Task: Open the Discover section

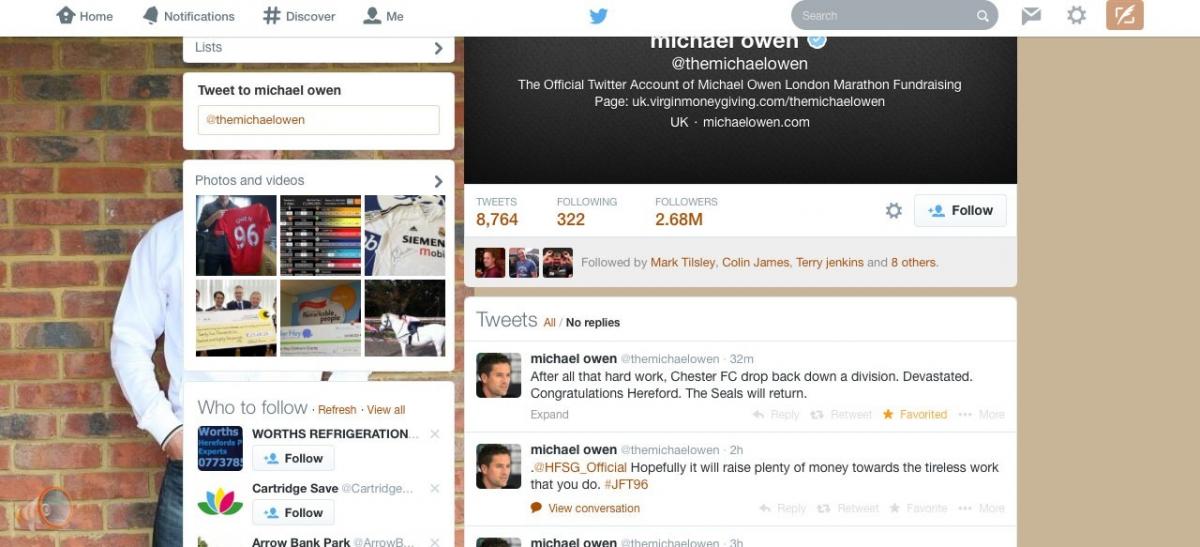Action: (x=299, y=16)
